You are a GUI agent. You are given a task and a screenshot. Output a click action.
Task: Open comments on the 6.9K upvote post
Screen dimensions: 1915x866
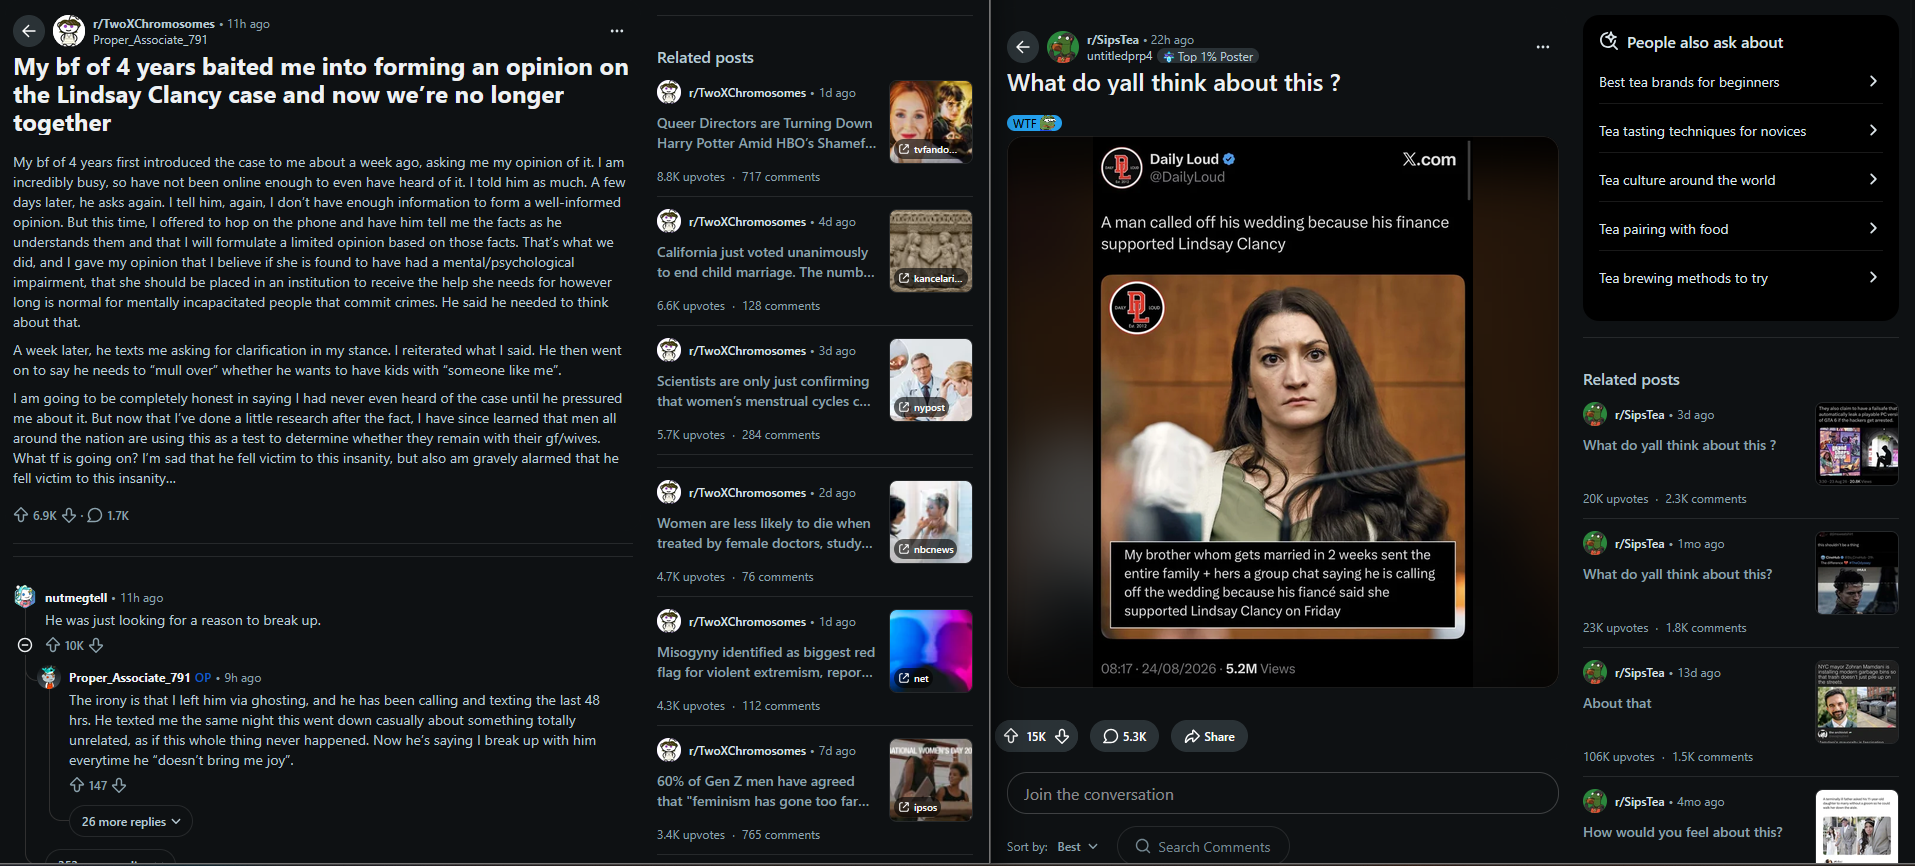point(108,515)
